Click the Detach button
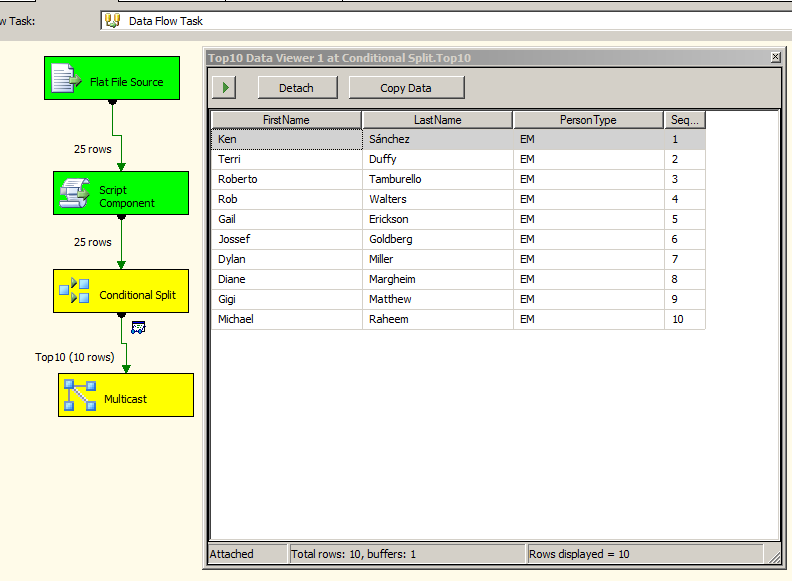The width and height of the screenshot is (792, 581). coord(298,88)
